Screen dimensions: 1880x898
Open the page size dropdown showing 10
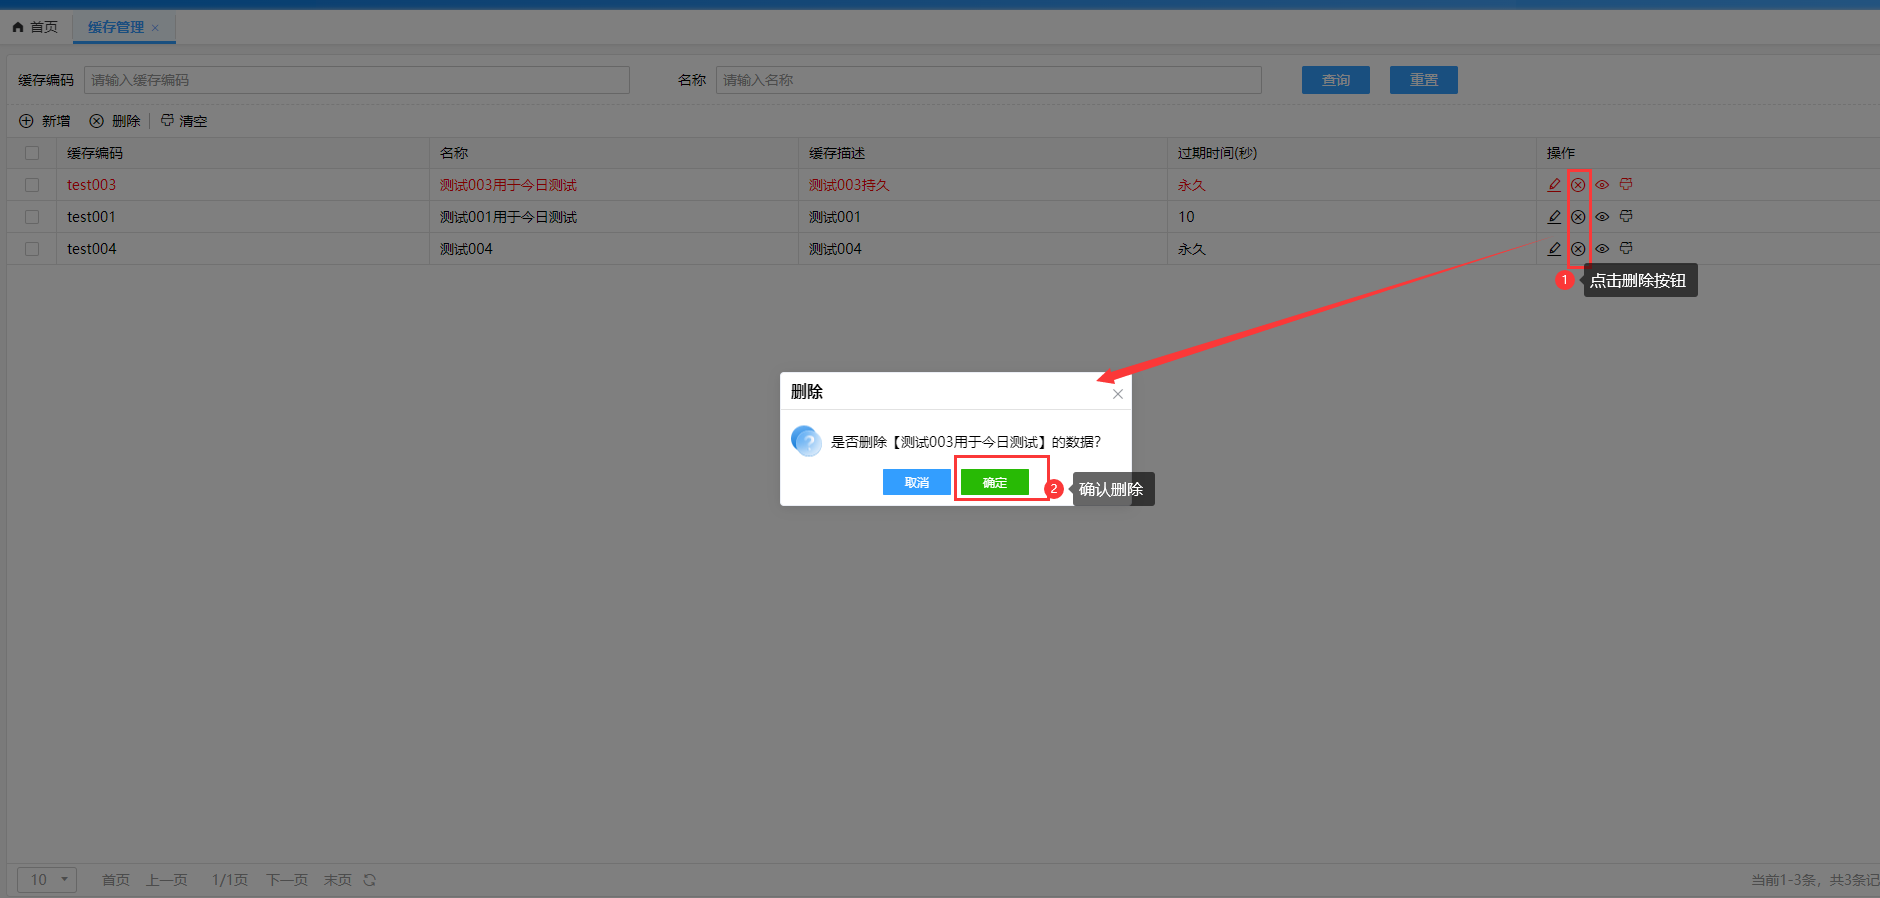pos(47,880)
